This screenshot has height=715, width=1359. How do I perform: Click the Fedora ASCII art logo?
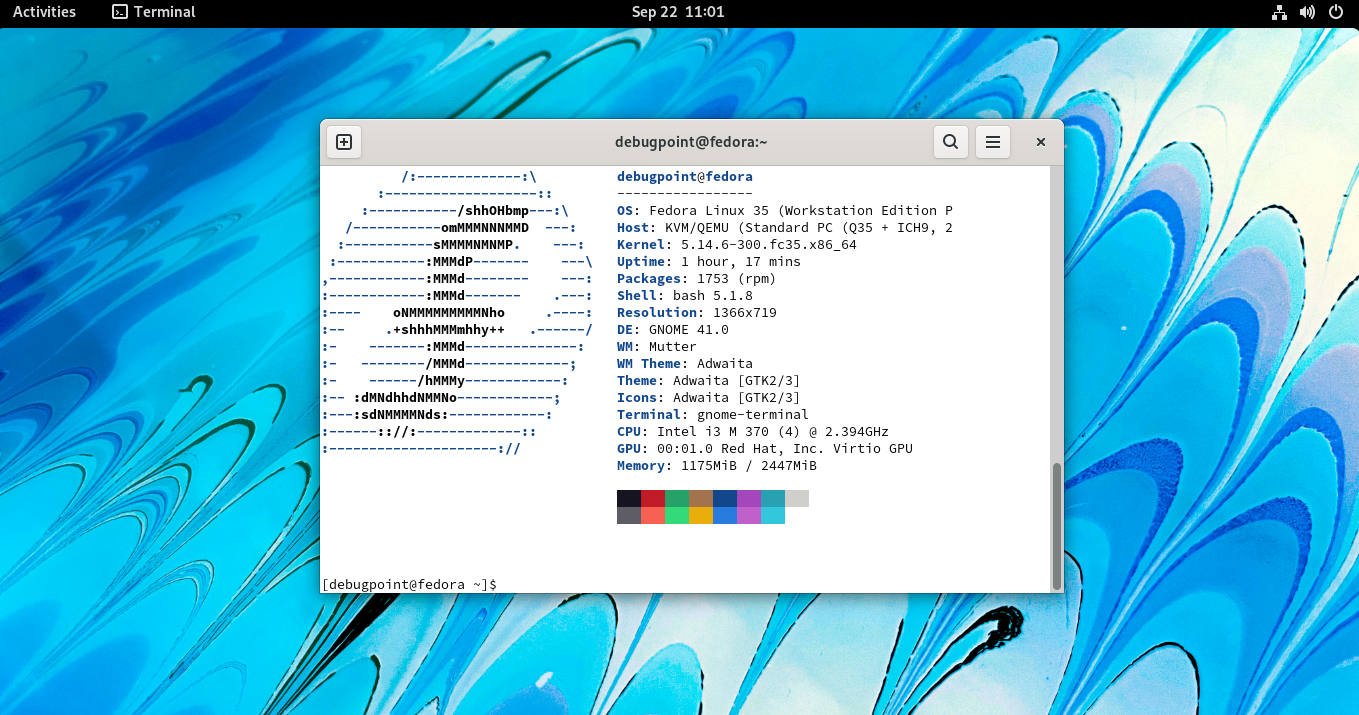coord(458,313)
